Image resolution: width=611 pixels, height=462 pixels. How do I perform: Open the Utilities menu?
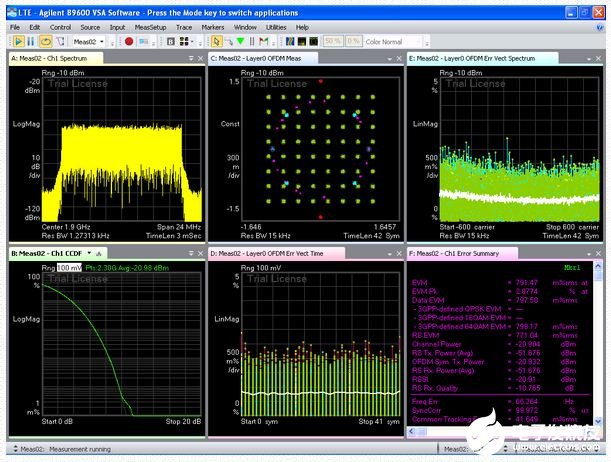(x=276, y=27)
